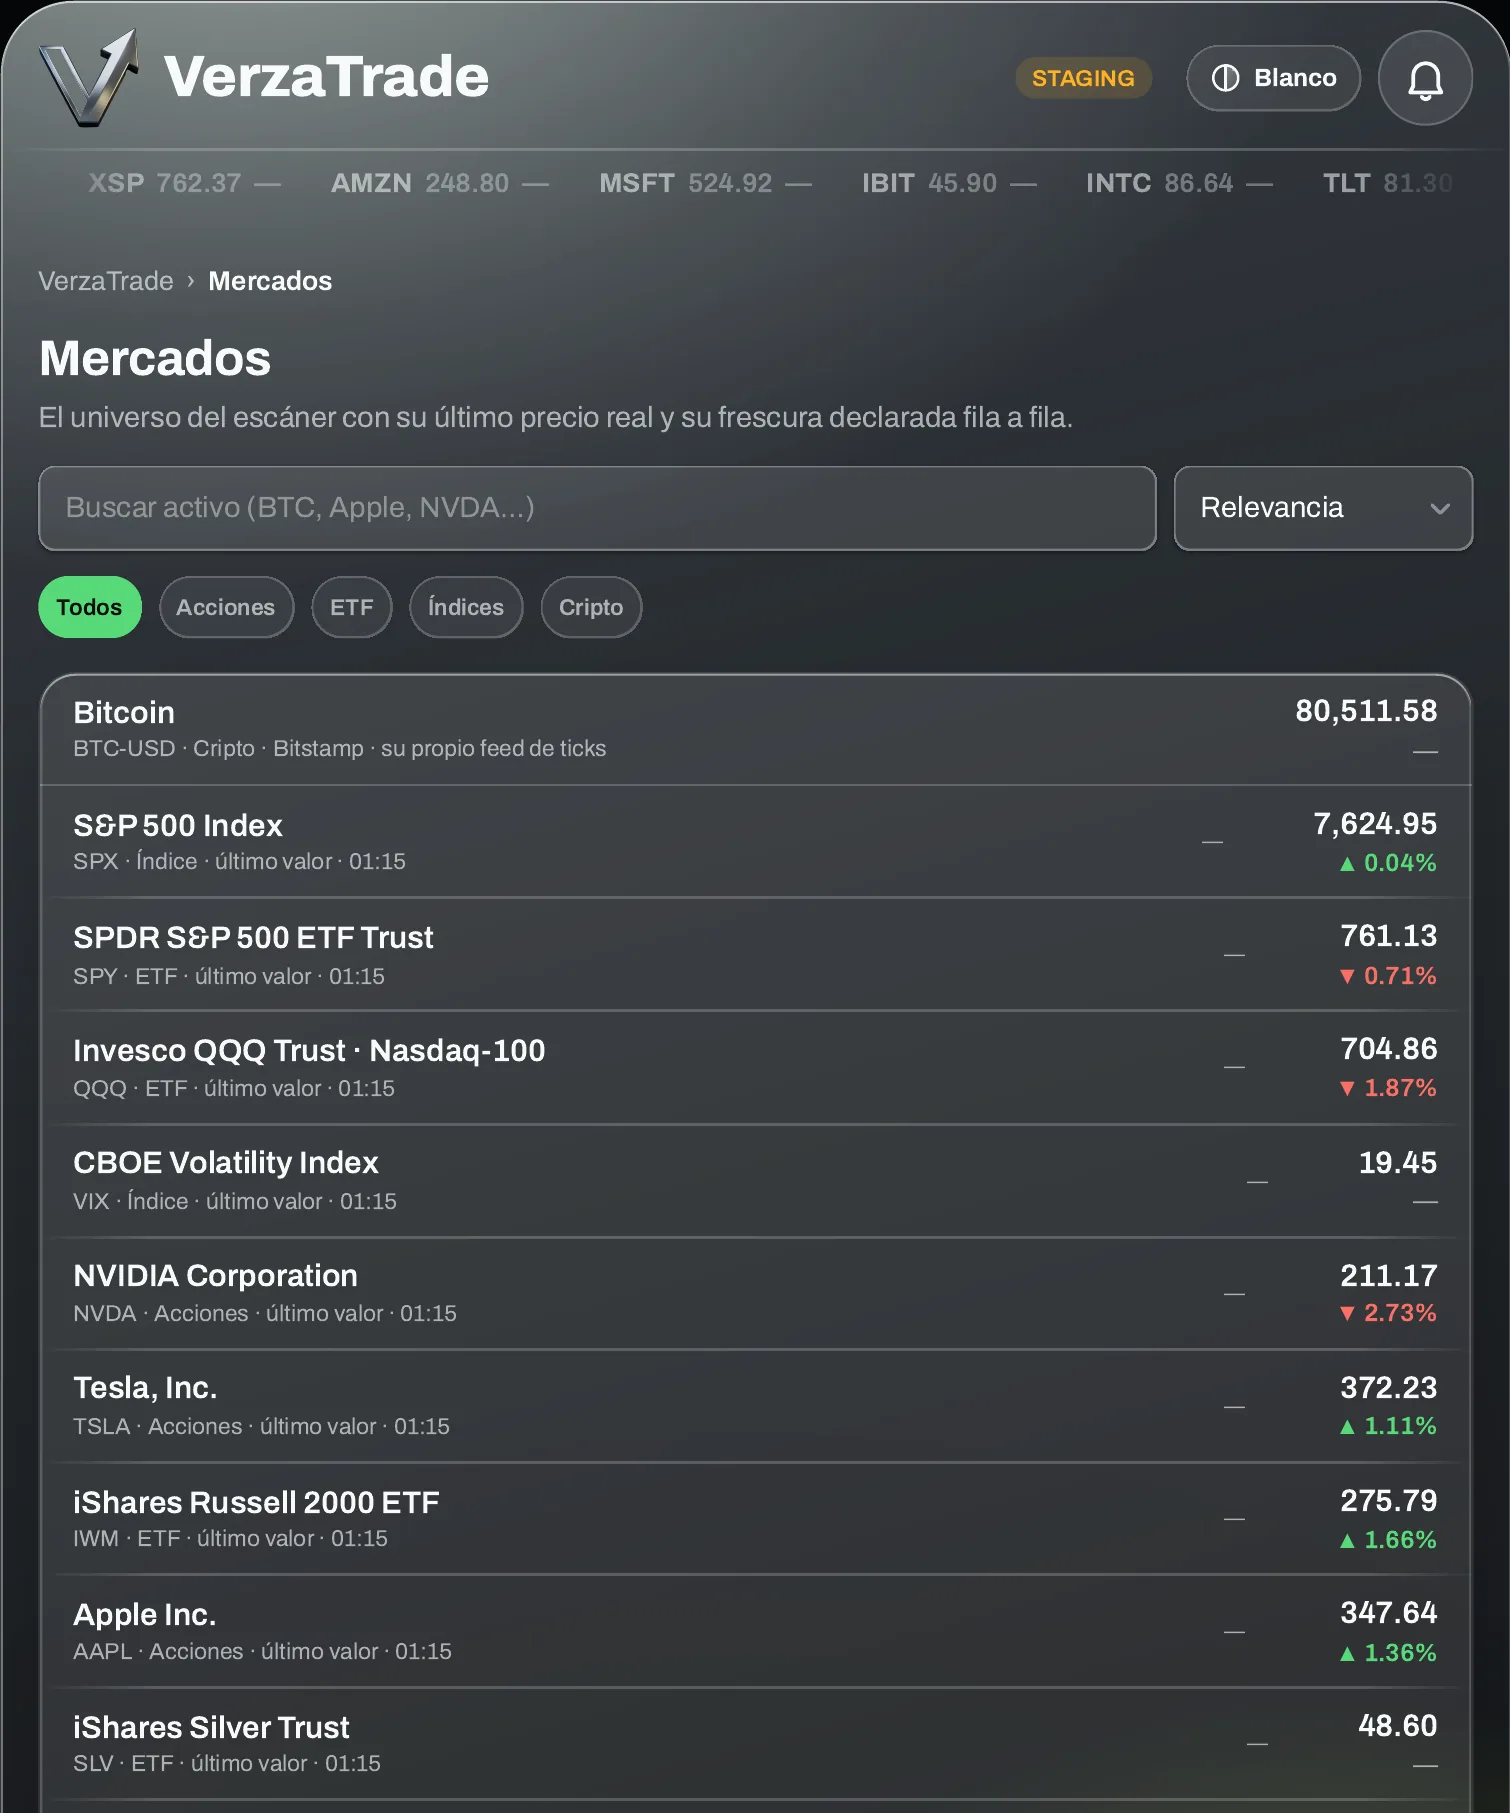Select the Tesla, Inc. row
This screenshot has height=1813, width=1510.
pyautogui.click(x=755, y=1406)
